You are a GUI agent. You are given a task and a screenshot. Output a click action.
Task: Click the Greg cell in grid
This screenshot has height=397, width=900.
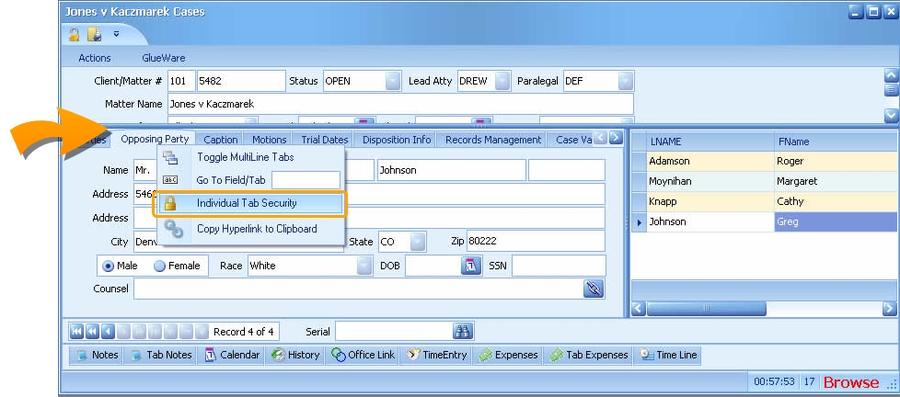pyautogui.click(x=836, y=221)
